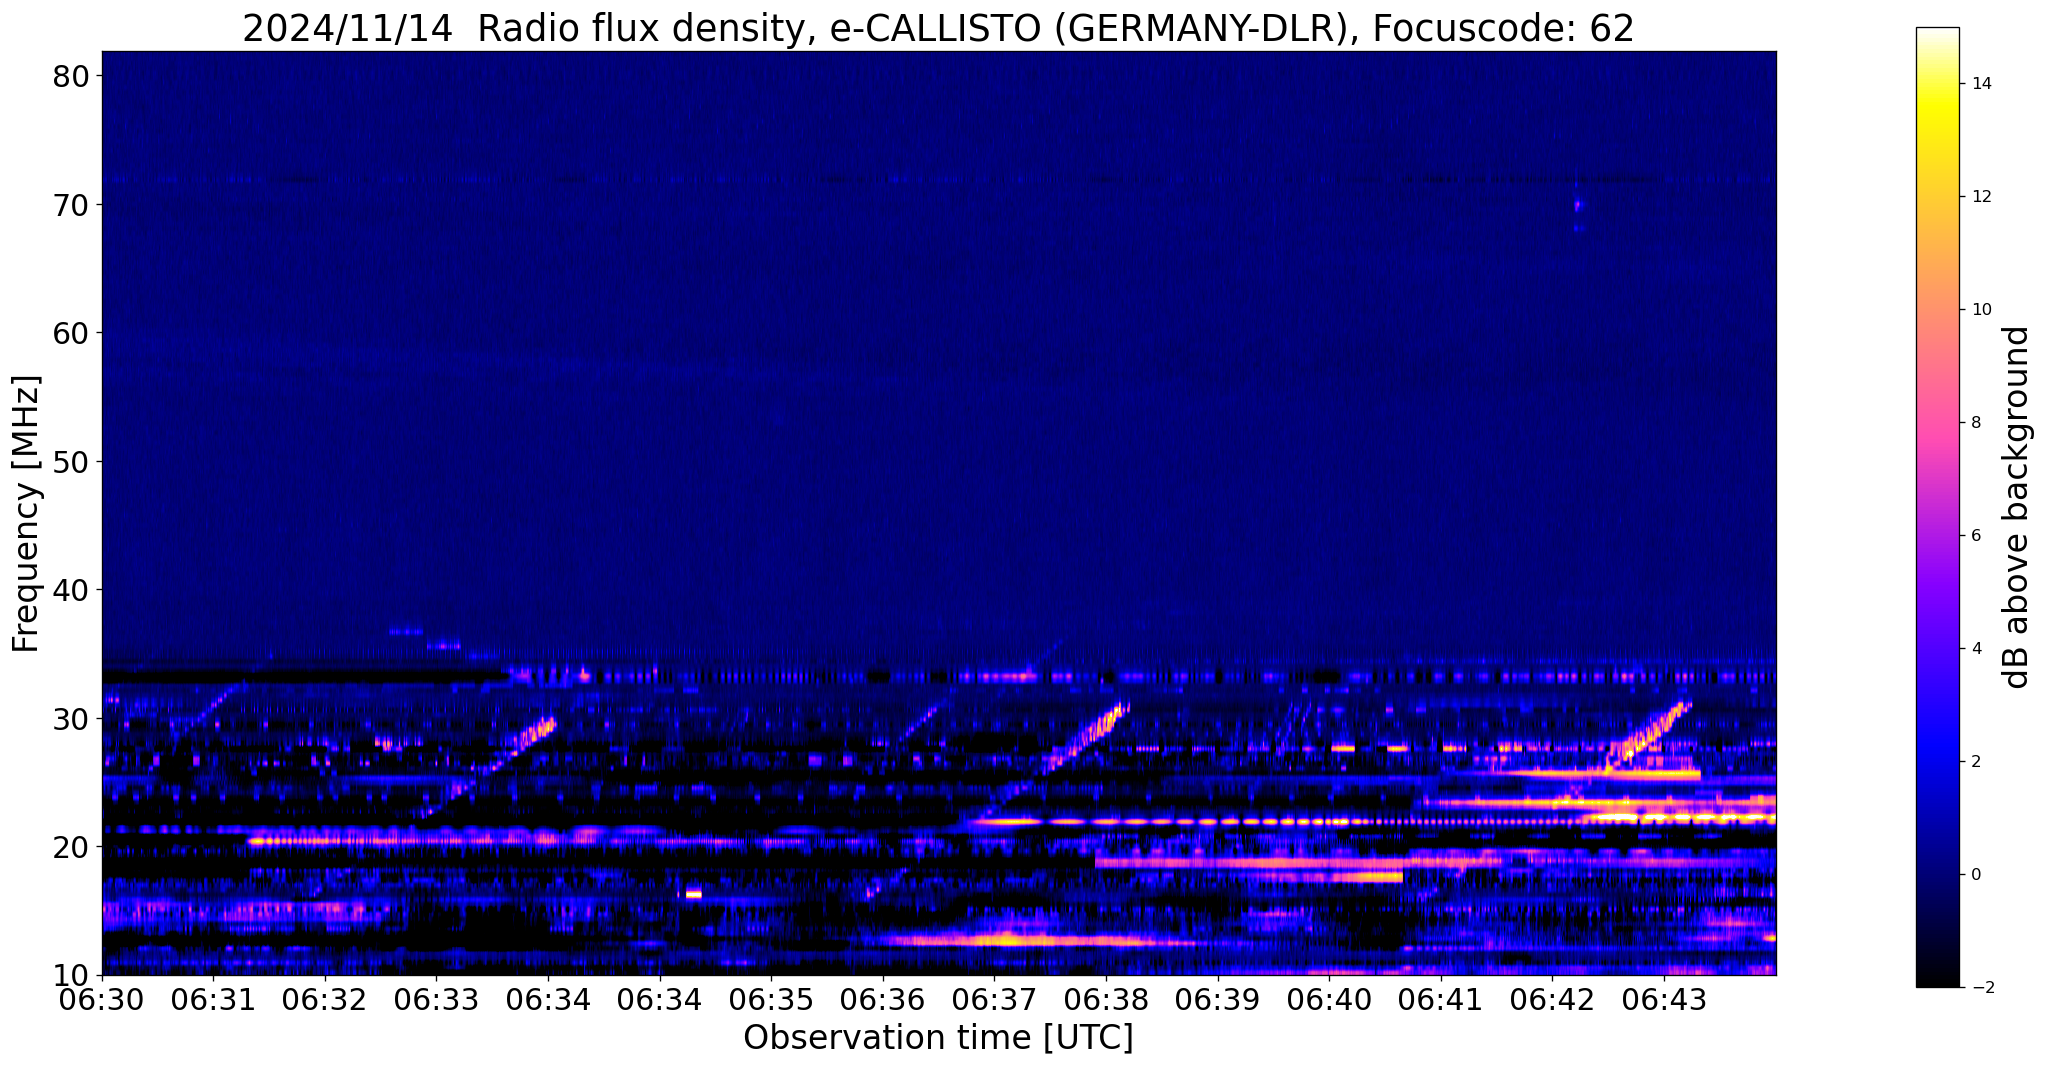Click the 20 tick on the frequency axis
The height and width of the screenshot is (1067, 2047).
(72, 847)
